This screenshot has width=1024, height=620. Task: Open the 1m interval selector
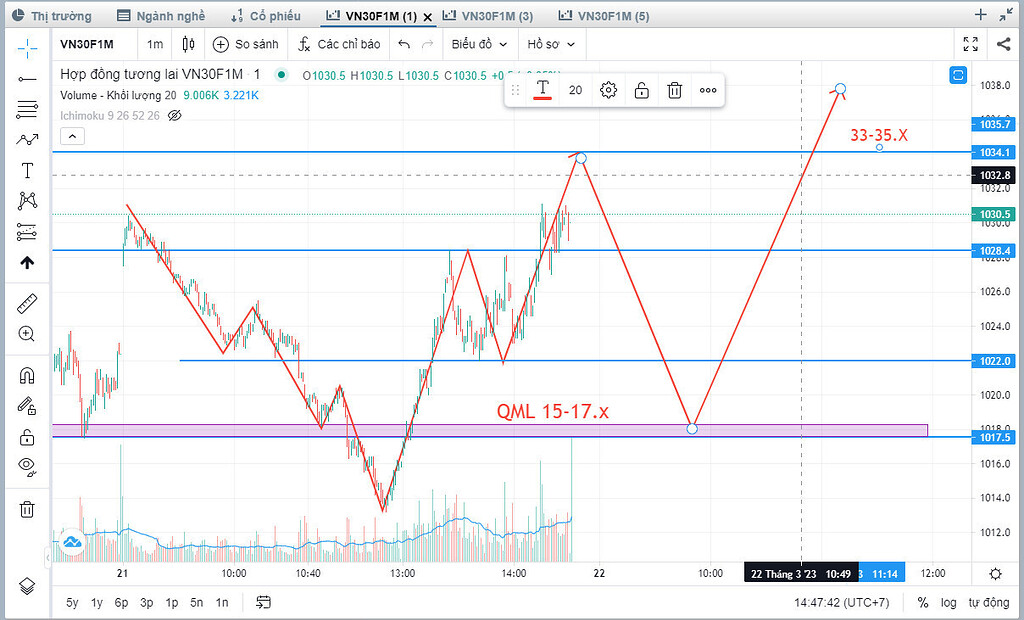pyautogui.click(x=155, y=44)
